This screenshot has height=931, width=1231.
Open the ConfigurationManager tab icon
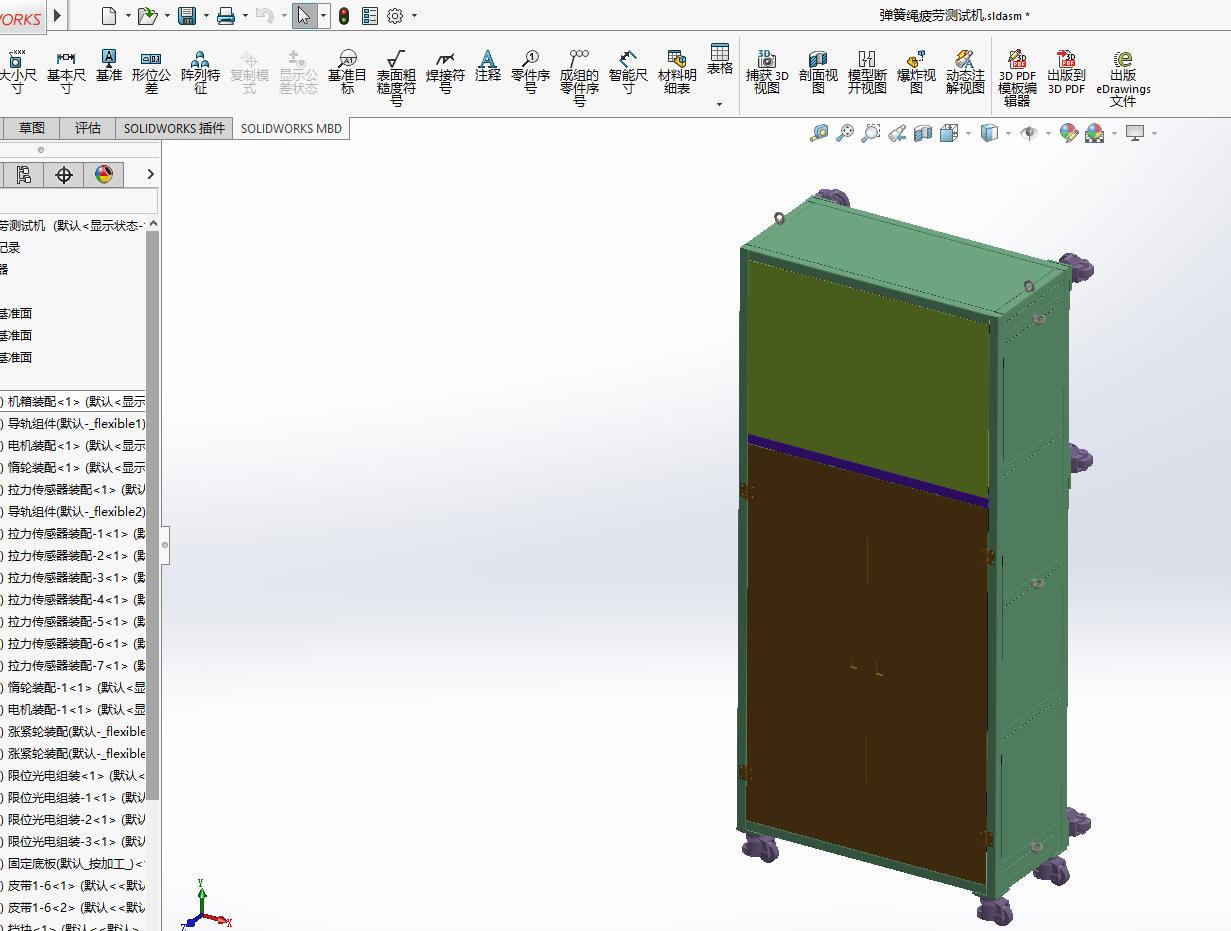click(x=24, y=175)
